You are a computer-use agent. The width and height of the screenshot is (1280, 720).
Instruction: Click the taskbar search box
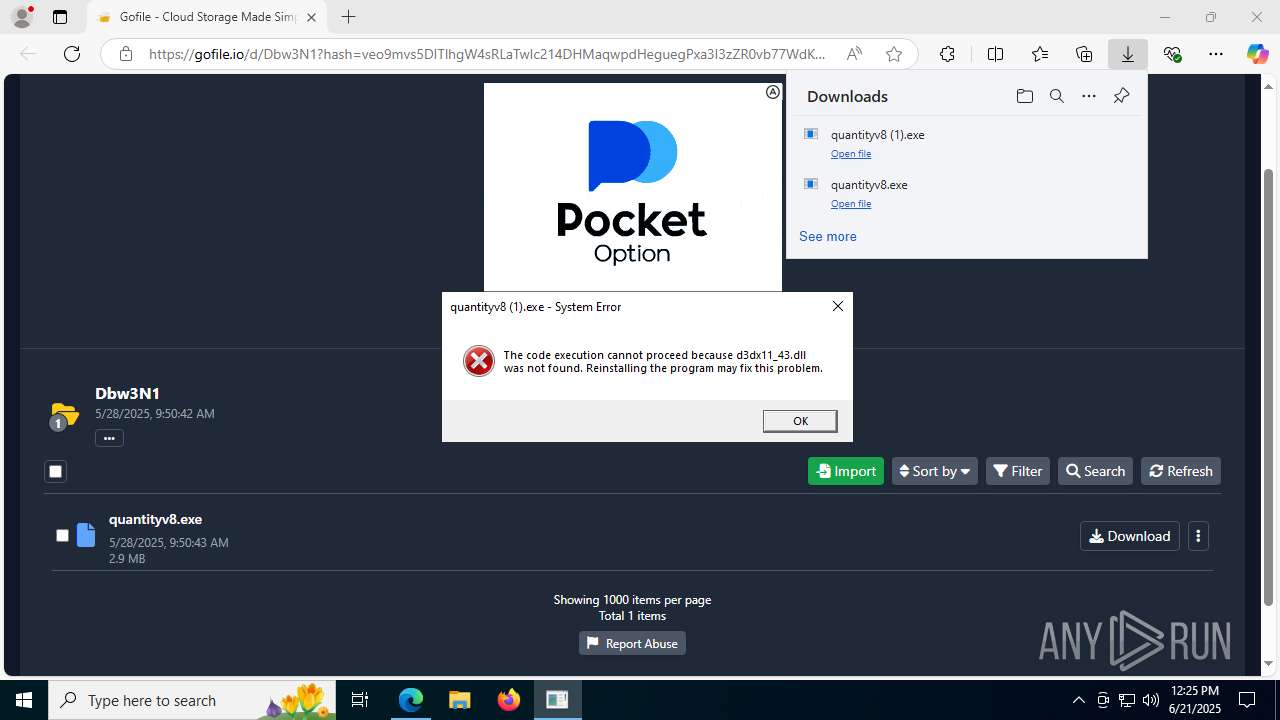click(x=192, y=700)
